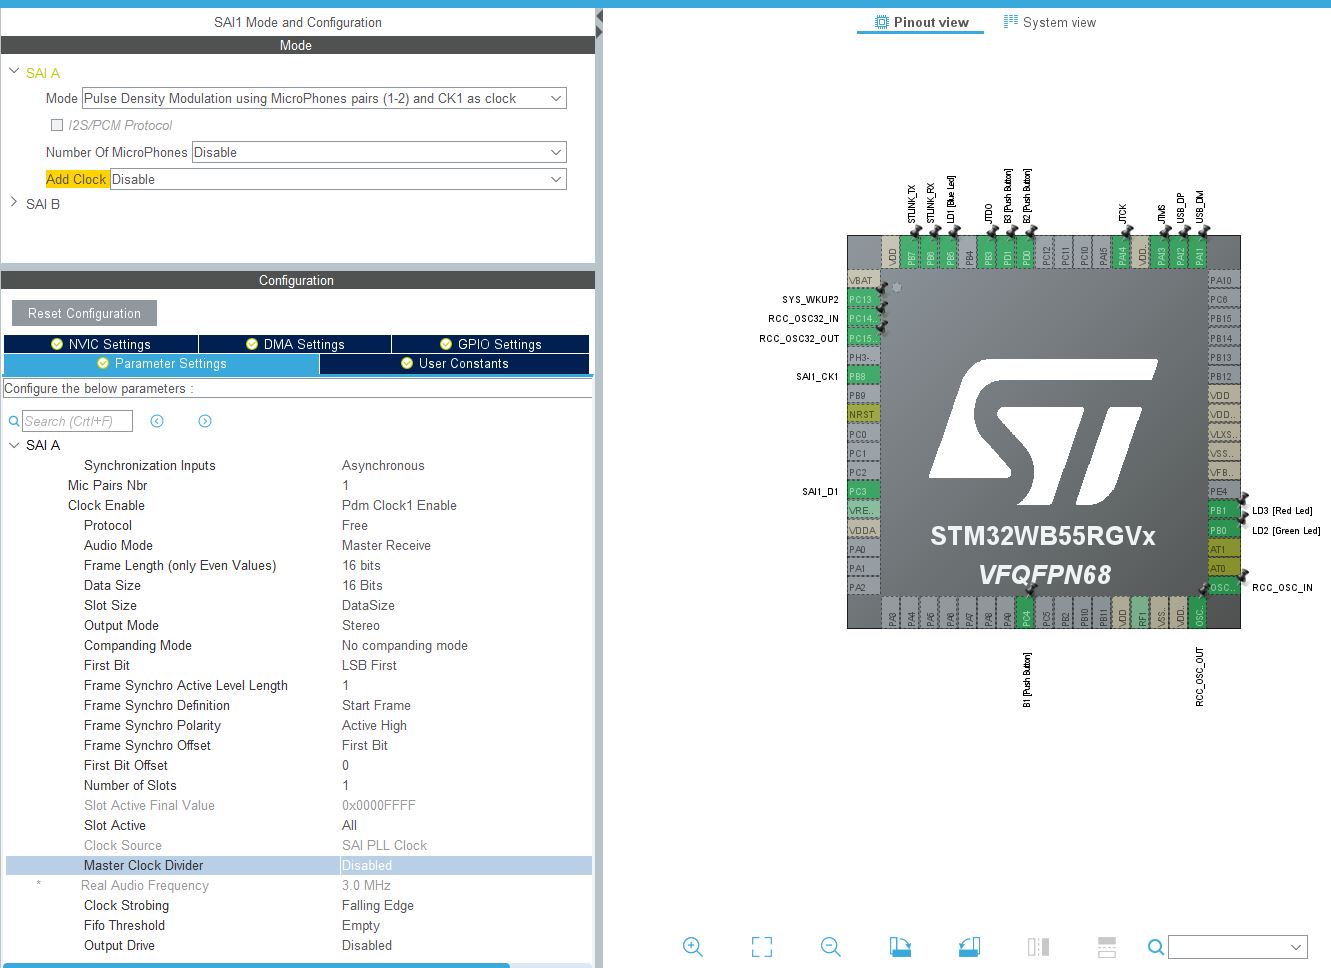
Task: Click the Reset Configuration button
Action: pos(84,313)
